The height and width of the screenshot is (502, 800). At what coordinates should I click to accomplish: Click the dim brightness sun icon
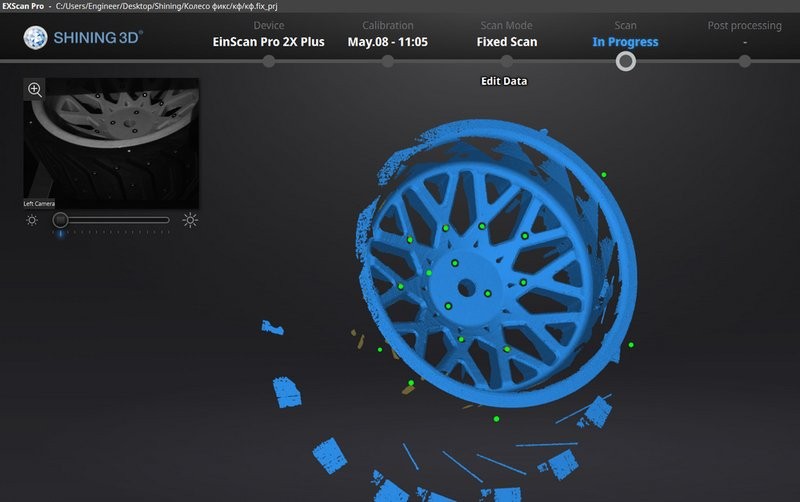(x=32, y=220)
